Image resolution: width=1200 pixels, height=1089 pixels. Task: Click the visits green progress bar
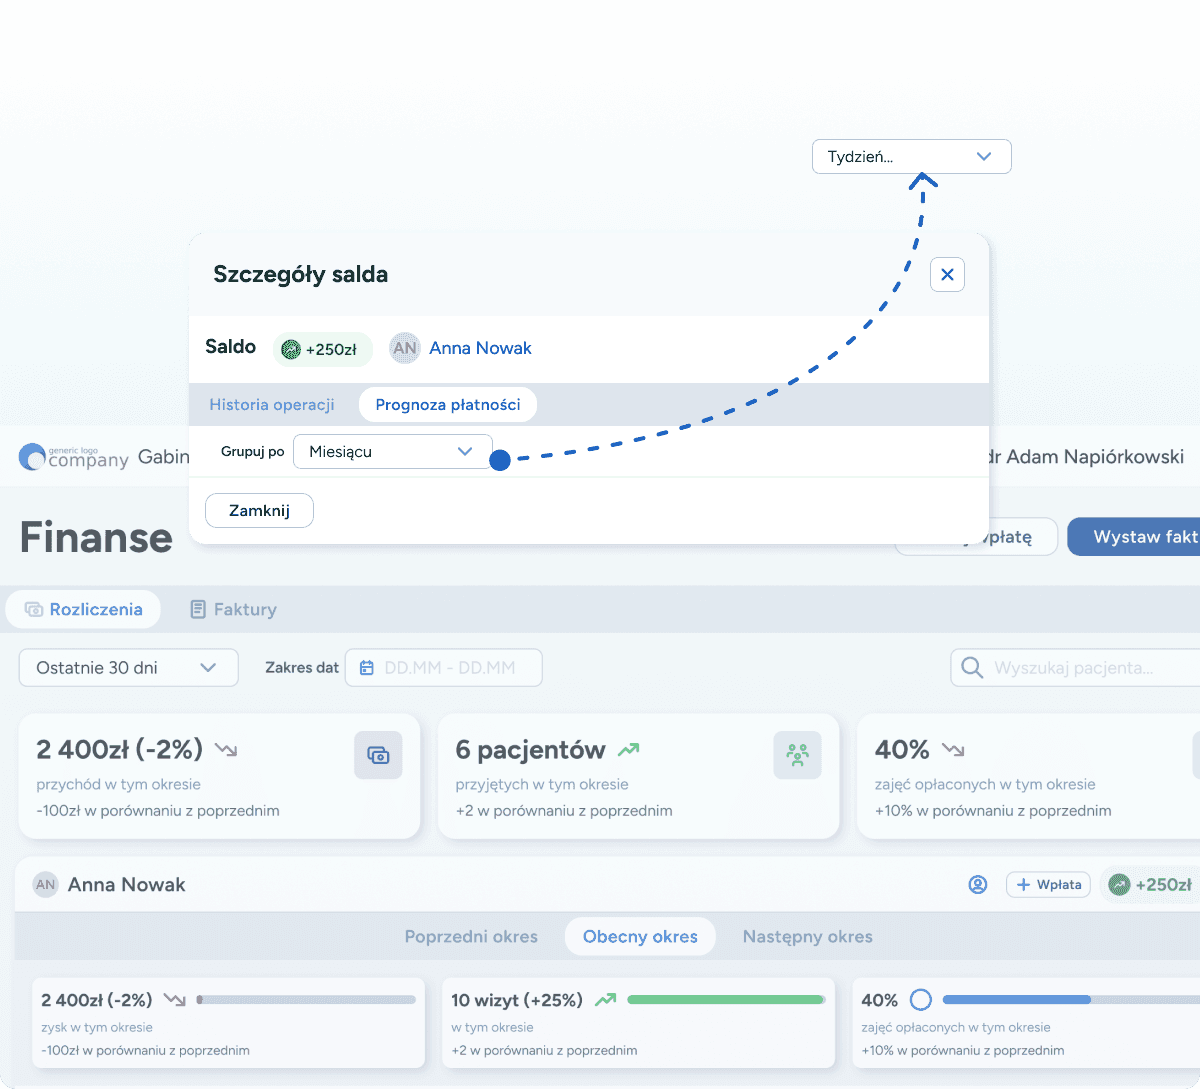pos(725,999)
